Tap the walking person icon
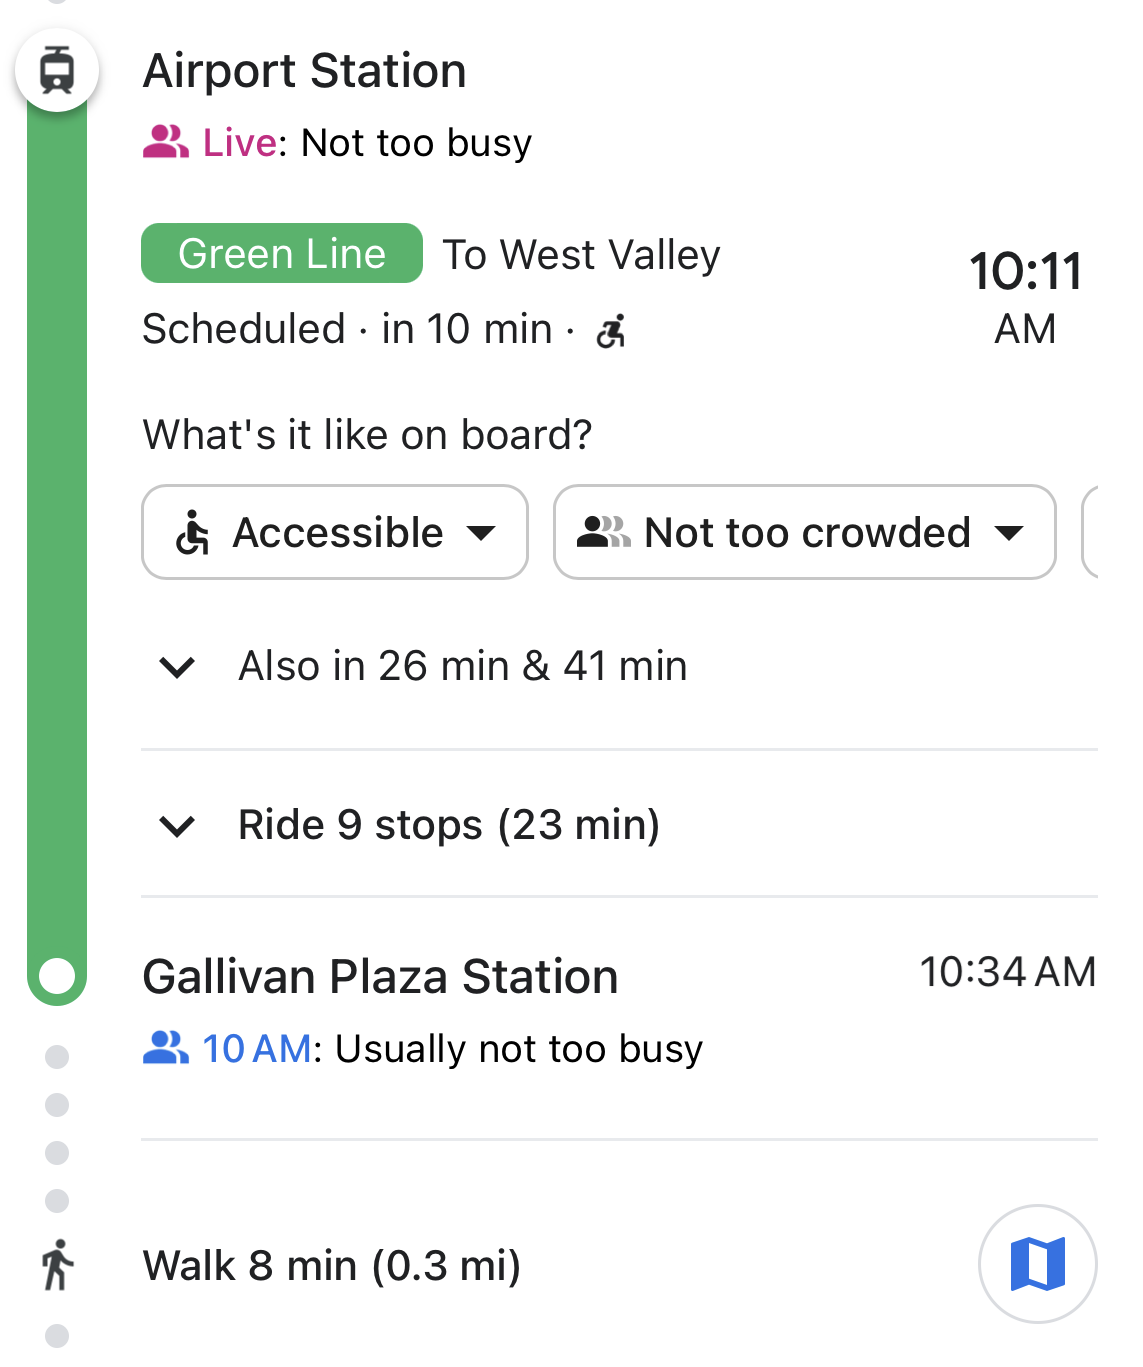1143x1367 pixels. coord(57,1265)
